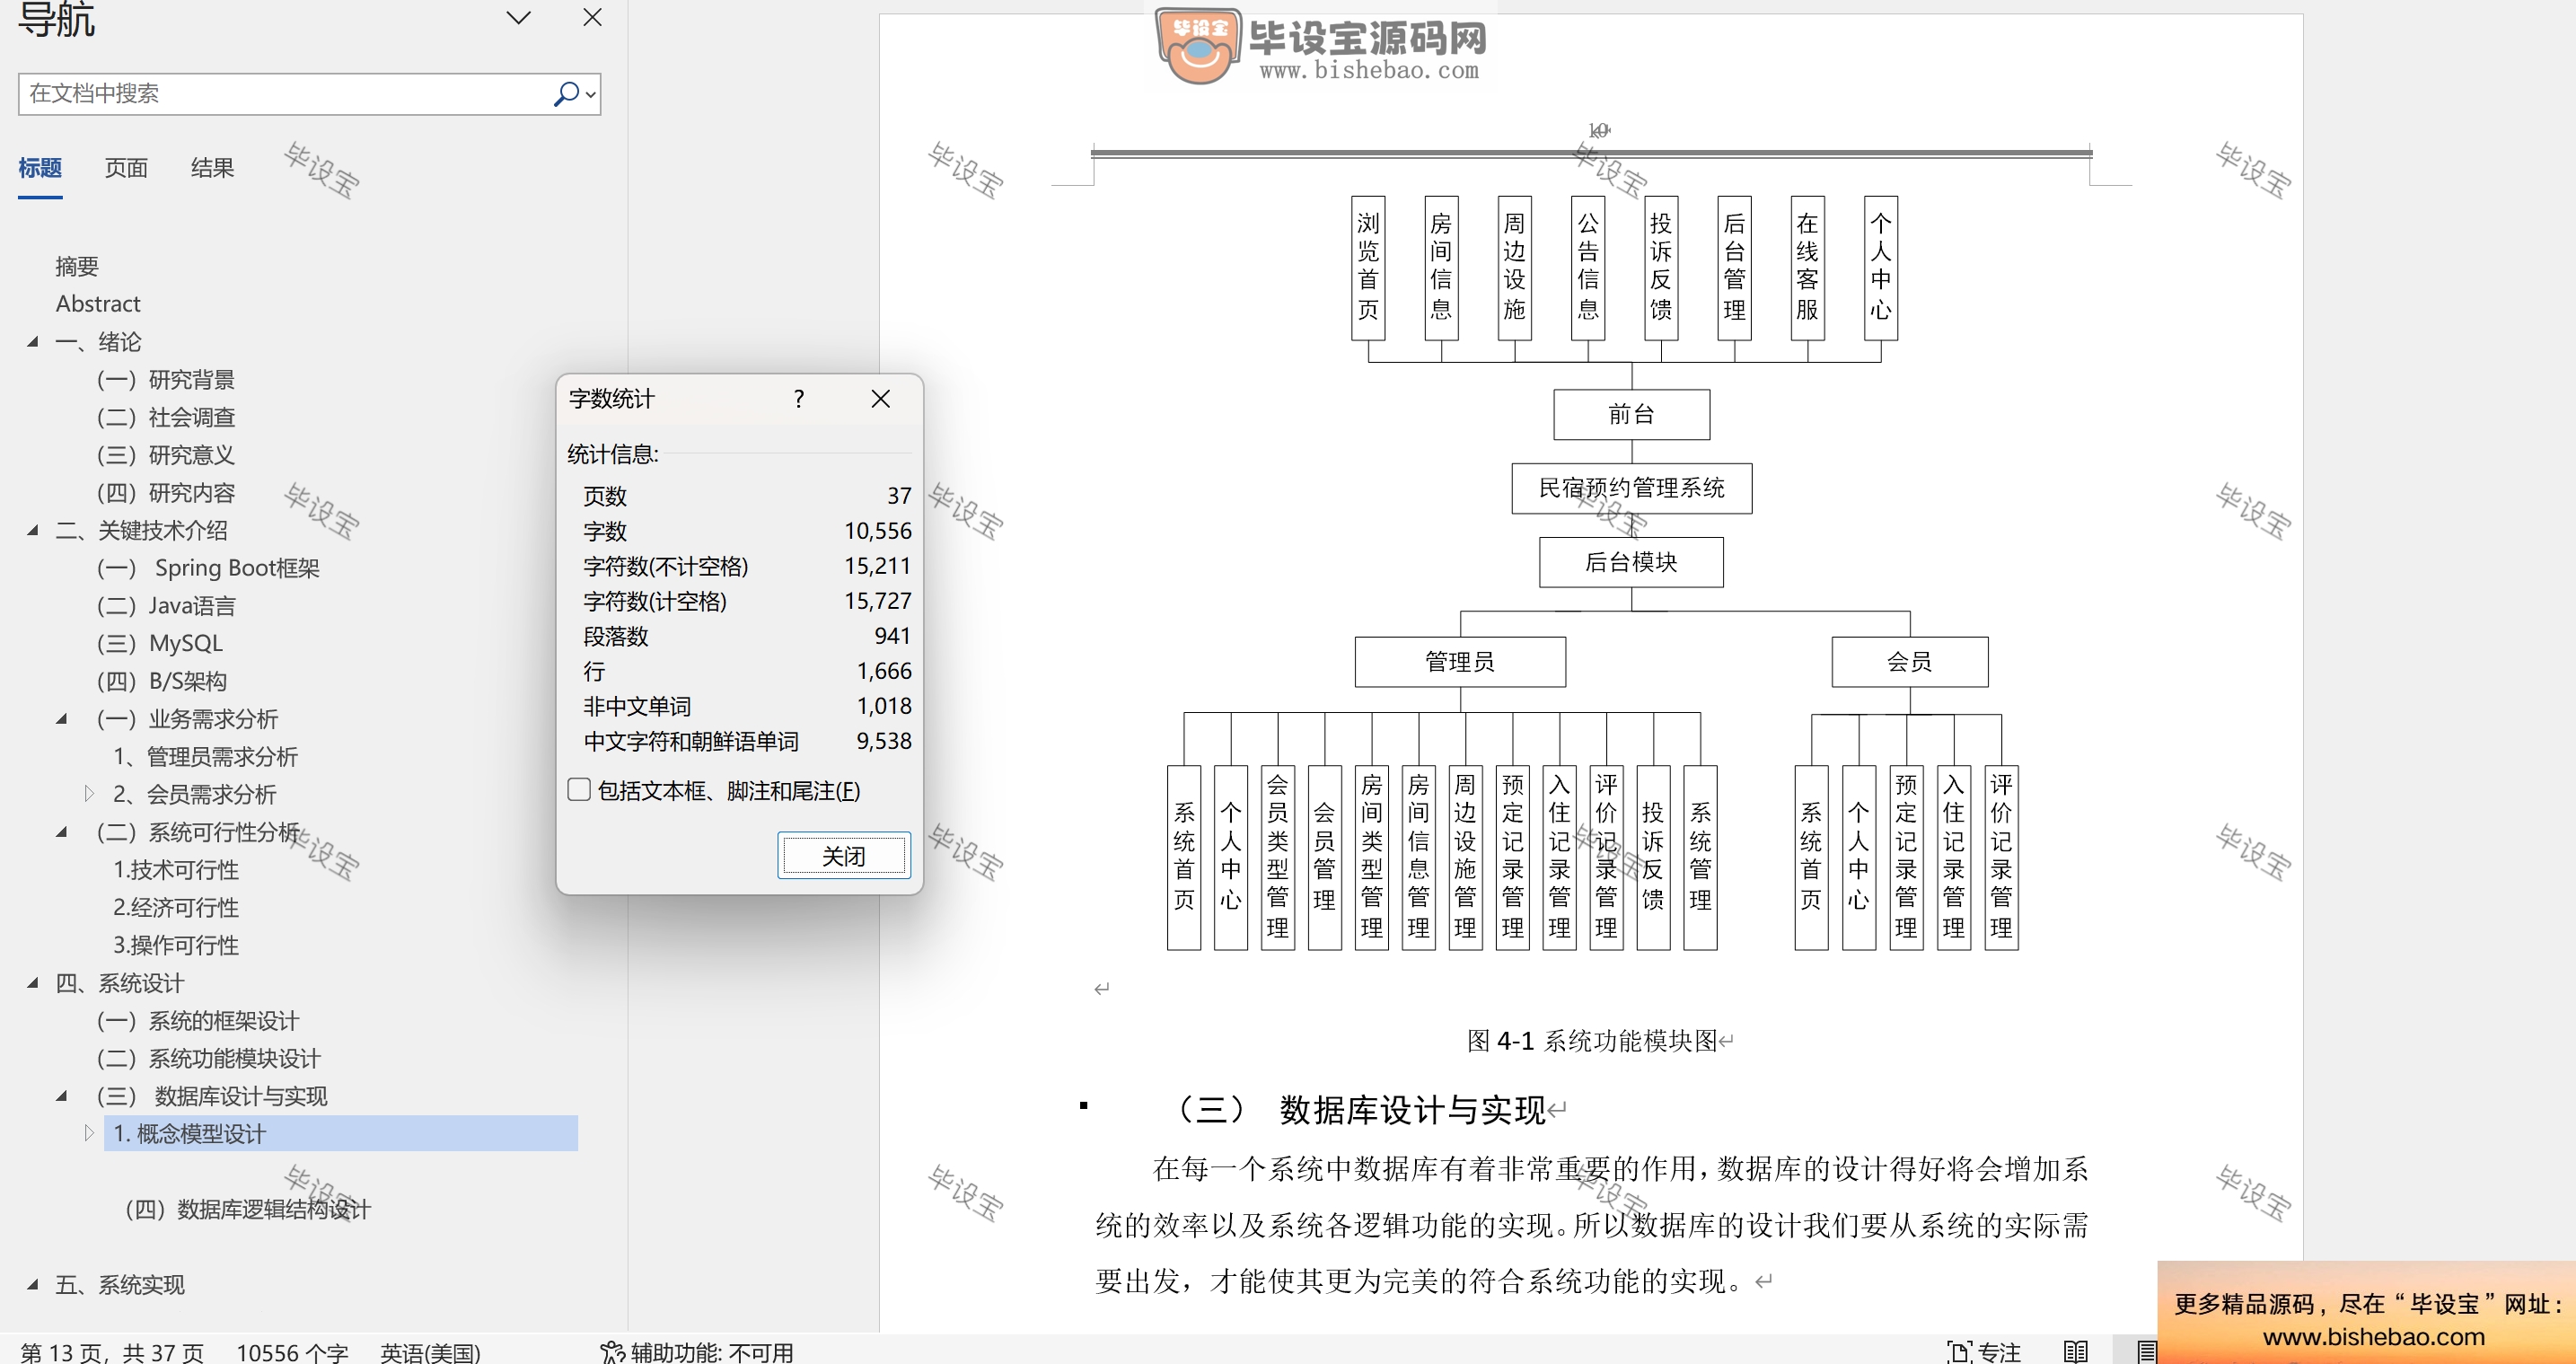2576x1364 pixels.
Task: Collapse the 四、系统设计 section
Action: coord(33,983)
